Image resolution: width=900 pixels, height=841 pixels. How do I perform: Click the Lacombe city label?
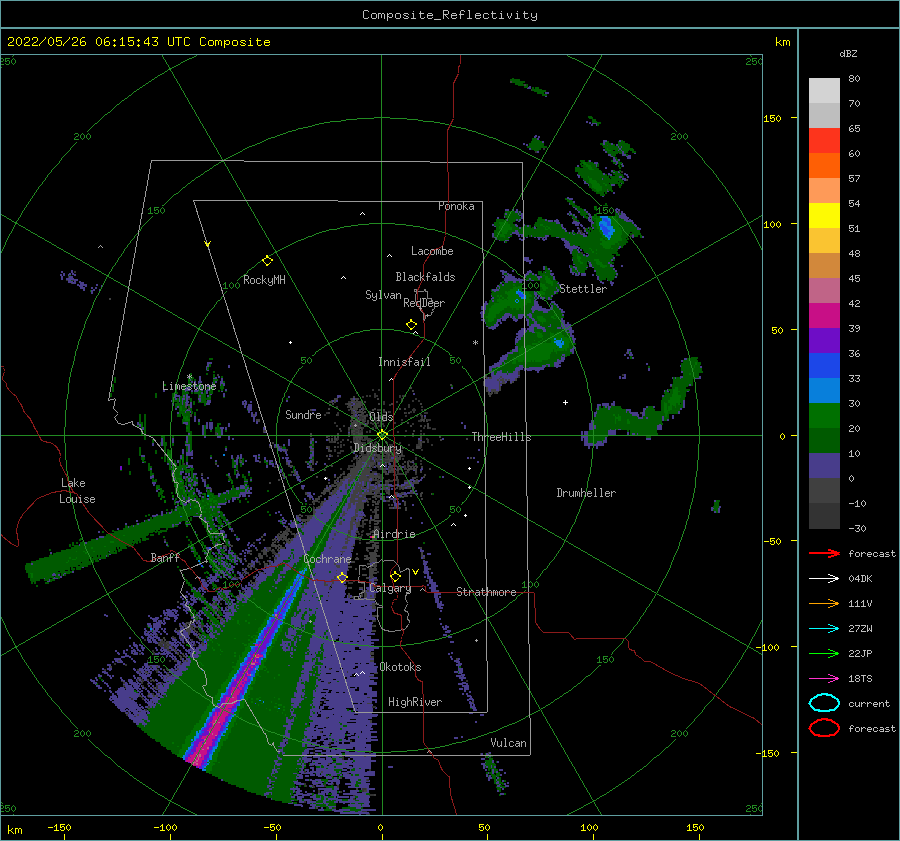[x=432, y=251]
